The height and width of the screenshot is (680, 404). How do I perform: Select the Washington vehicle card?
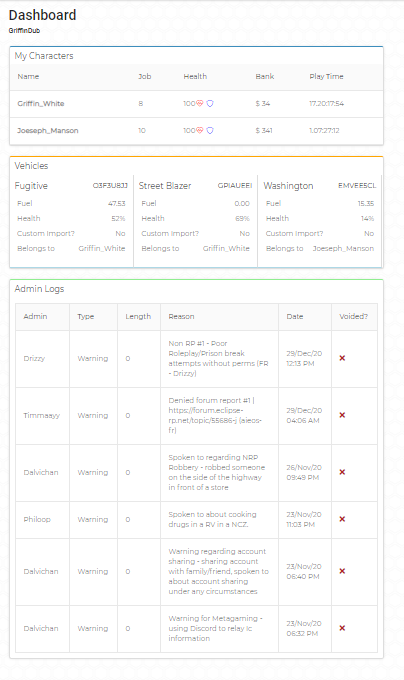tap(320, 221)
